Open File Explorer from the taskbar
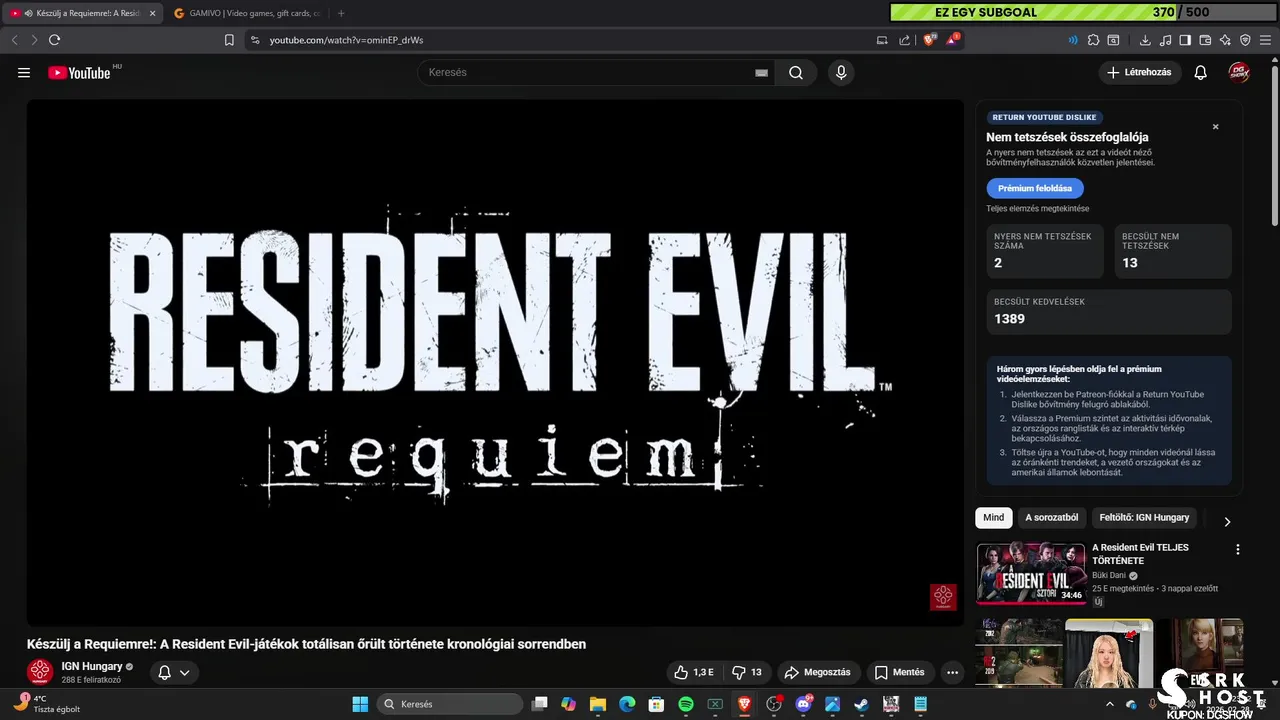 tap(598, 704)
